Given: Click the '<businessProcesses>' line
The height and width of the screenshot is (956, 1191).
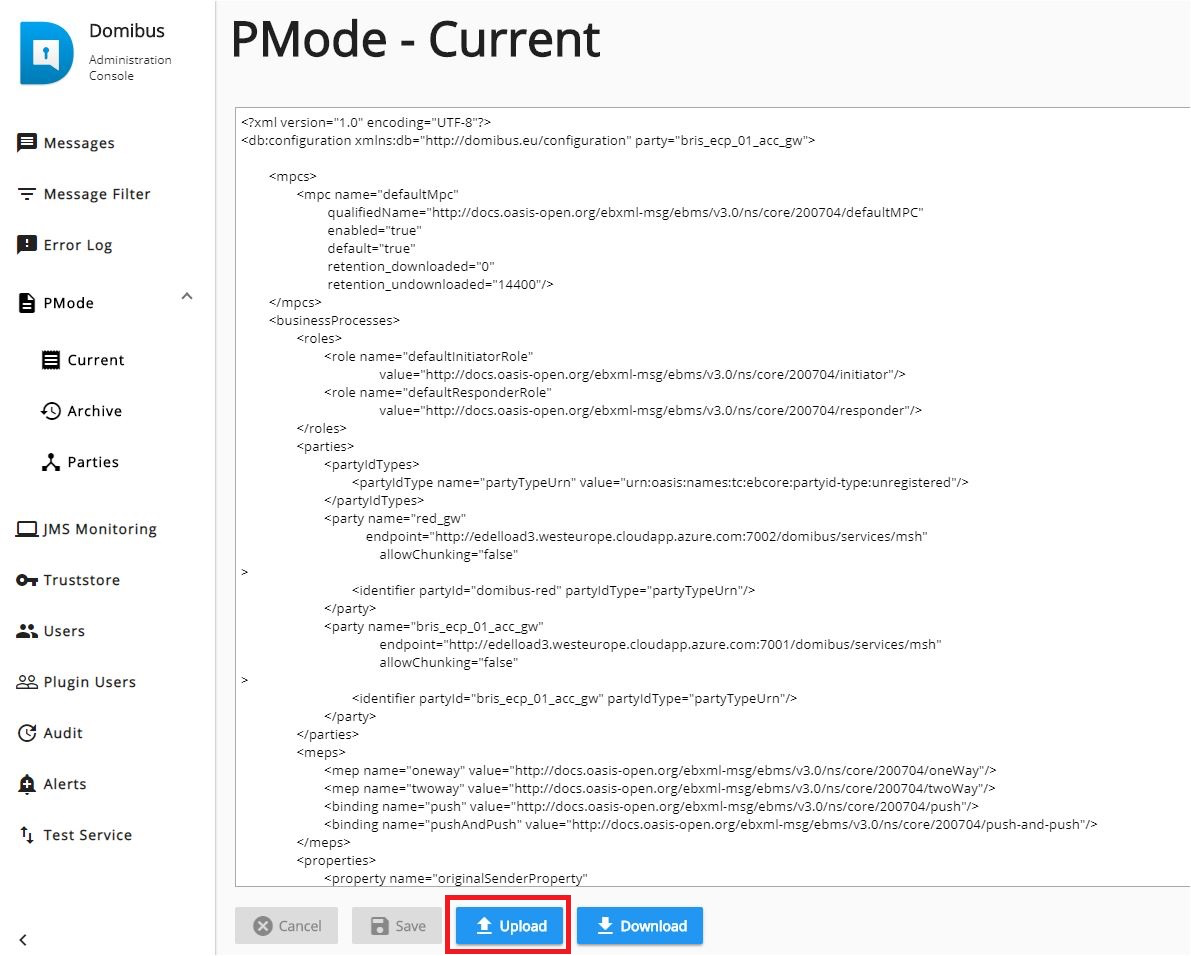Looking at the screenshot, I should click(334, 320).
